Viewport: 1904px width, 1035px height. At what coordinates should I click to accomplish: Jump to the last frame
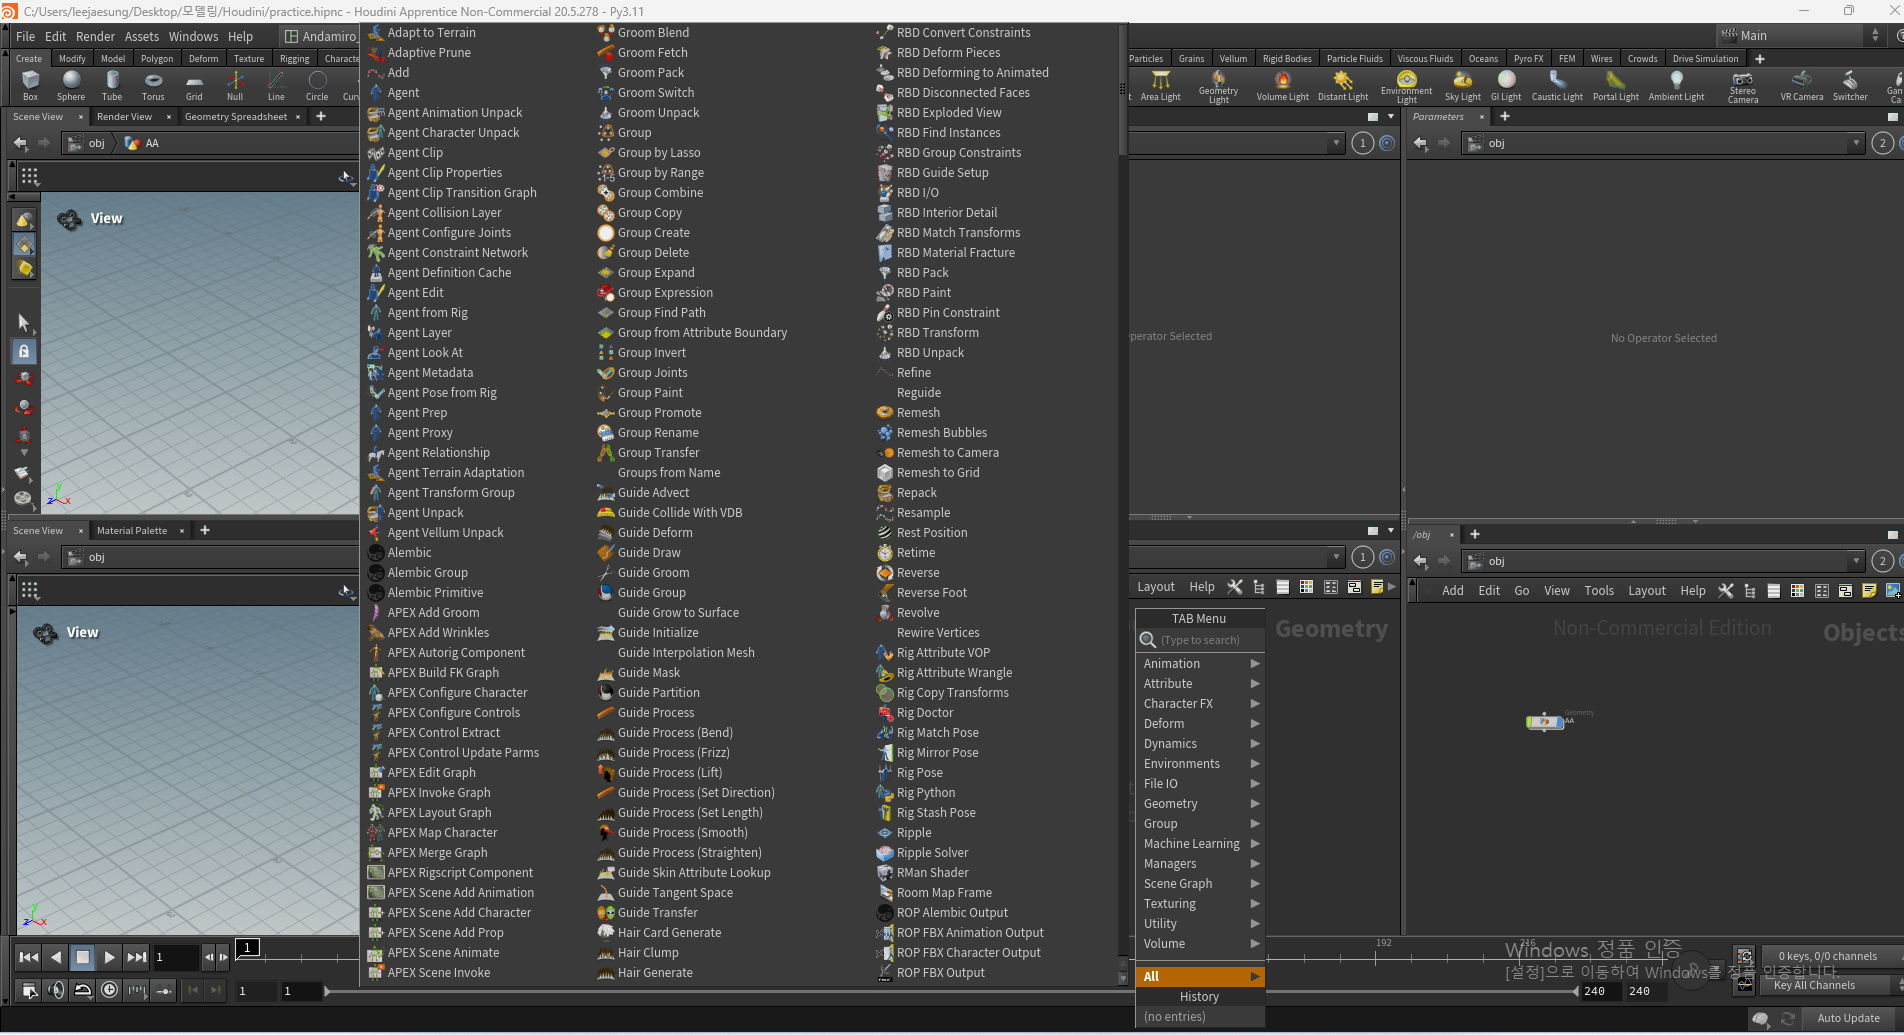coord(137,957)
